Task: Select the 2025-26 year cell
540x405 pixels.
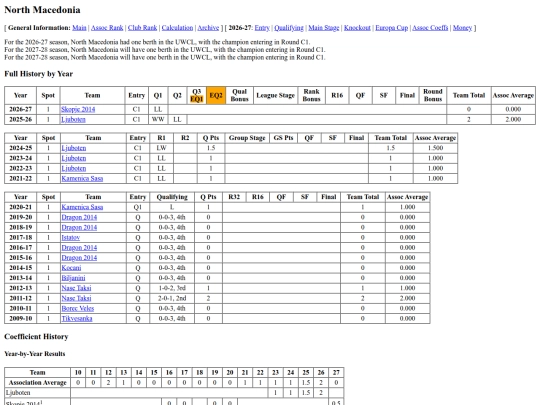Action: (x=20, y=120)
